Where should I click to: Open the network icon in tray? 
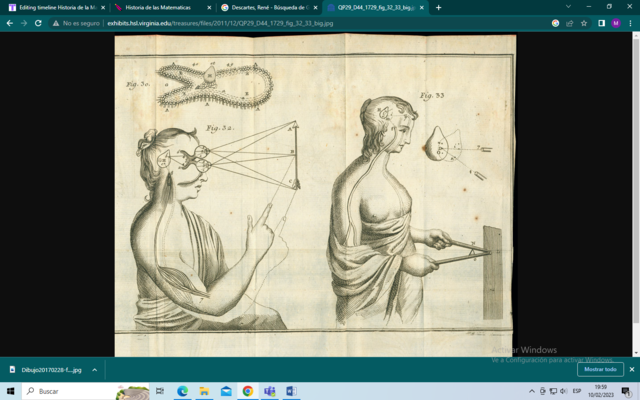tap(553, 391)
